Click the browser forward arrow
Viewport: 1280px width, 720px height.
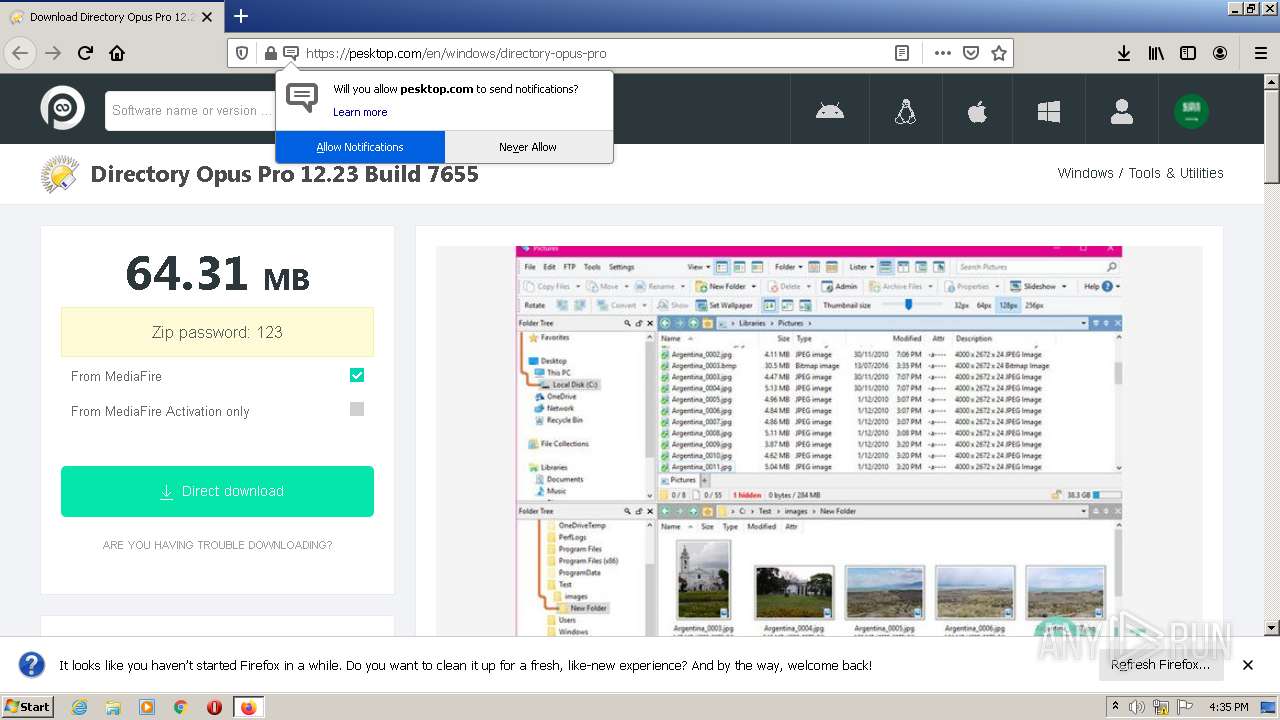pyautogui.click(x=53, y=53)
